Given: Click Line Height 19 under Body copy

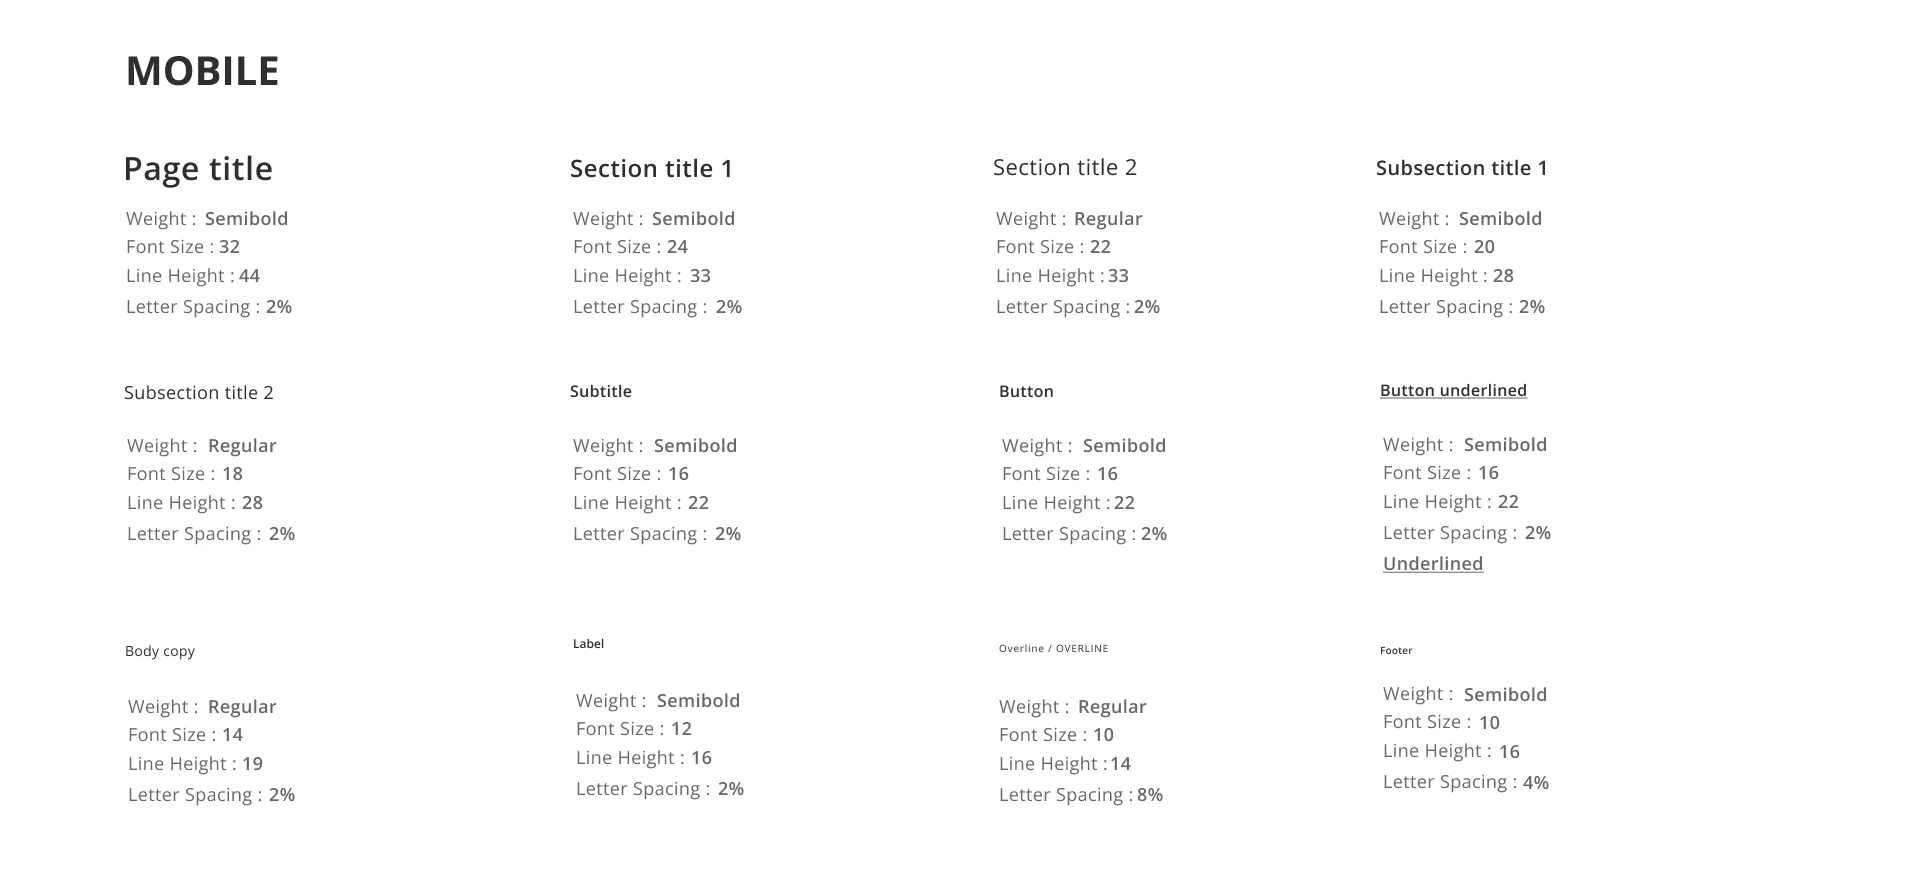Looking at the screenshot, I should (x=196, y=764).
